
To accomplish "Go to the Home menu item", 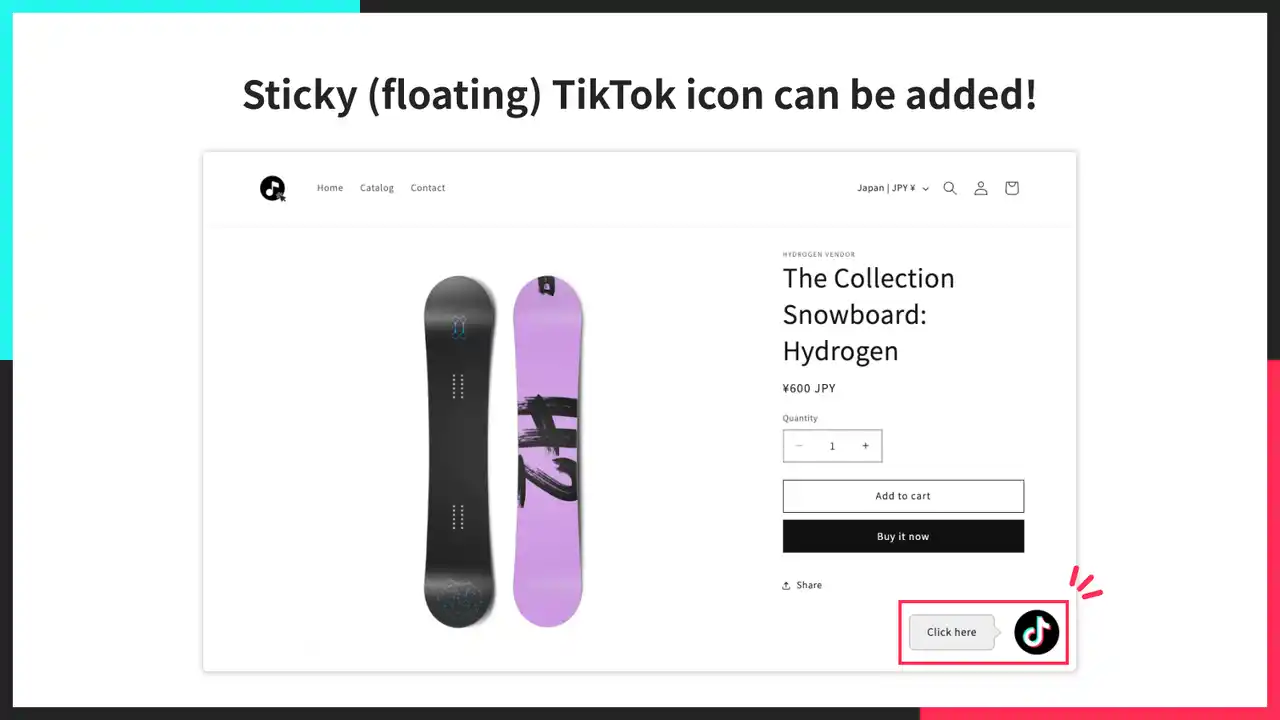I will [330, 188].
